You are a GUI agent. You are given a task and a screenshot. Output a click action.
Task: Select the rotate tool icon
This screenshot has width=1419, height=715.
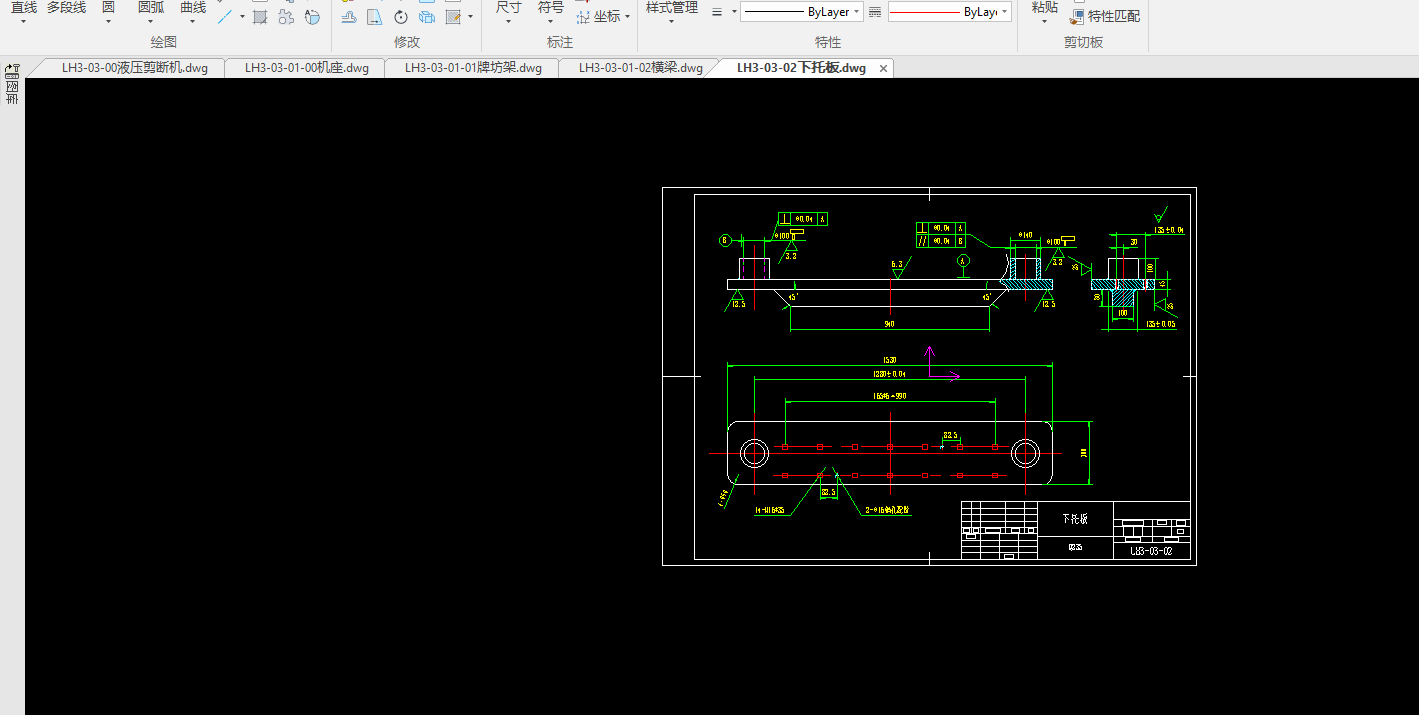pyautogui.click(x=400, y=17)
